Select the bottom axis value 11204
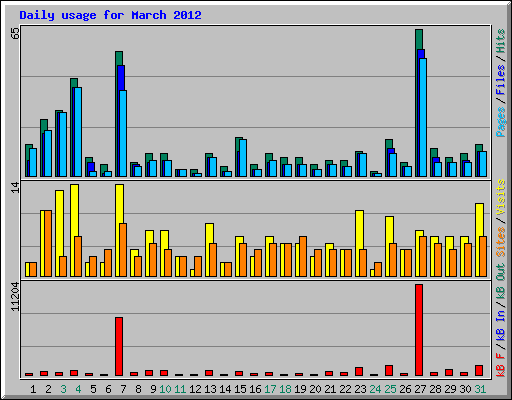The width and height of the screenshot is (512, 400). [15, 297]
